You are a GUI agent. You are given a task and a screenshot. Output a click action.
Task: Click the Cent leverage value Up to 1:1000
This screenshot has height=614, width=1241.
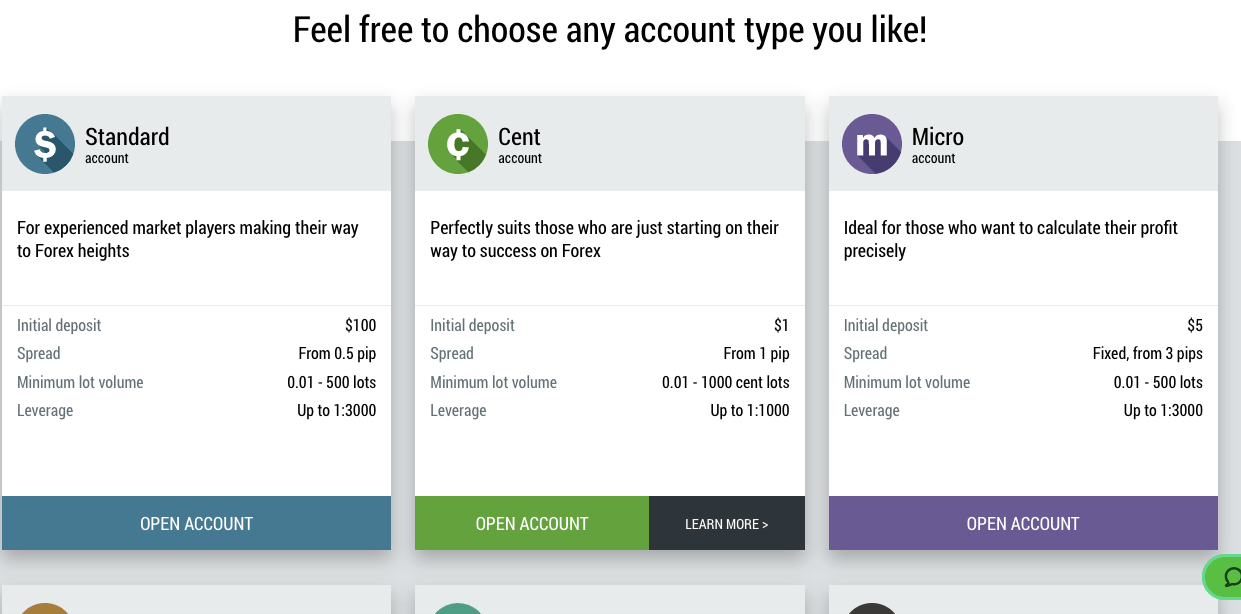pos(749,410)
